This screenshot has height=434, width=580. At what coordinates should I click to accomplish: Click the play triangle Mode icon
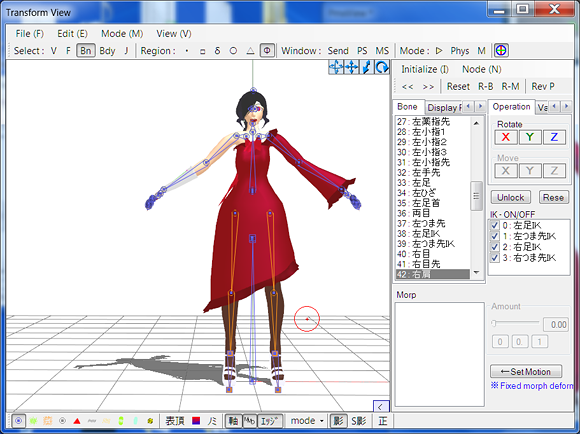tap(439, 51)
